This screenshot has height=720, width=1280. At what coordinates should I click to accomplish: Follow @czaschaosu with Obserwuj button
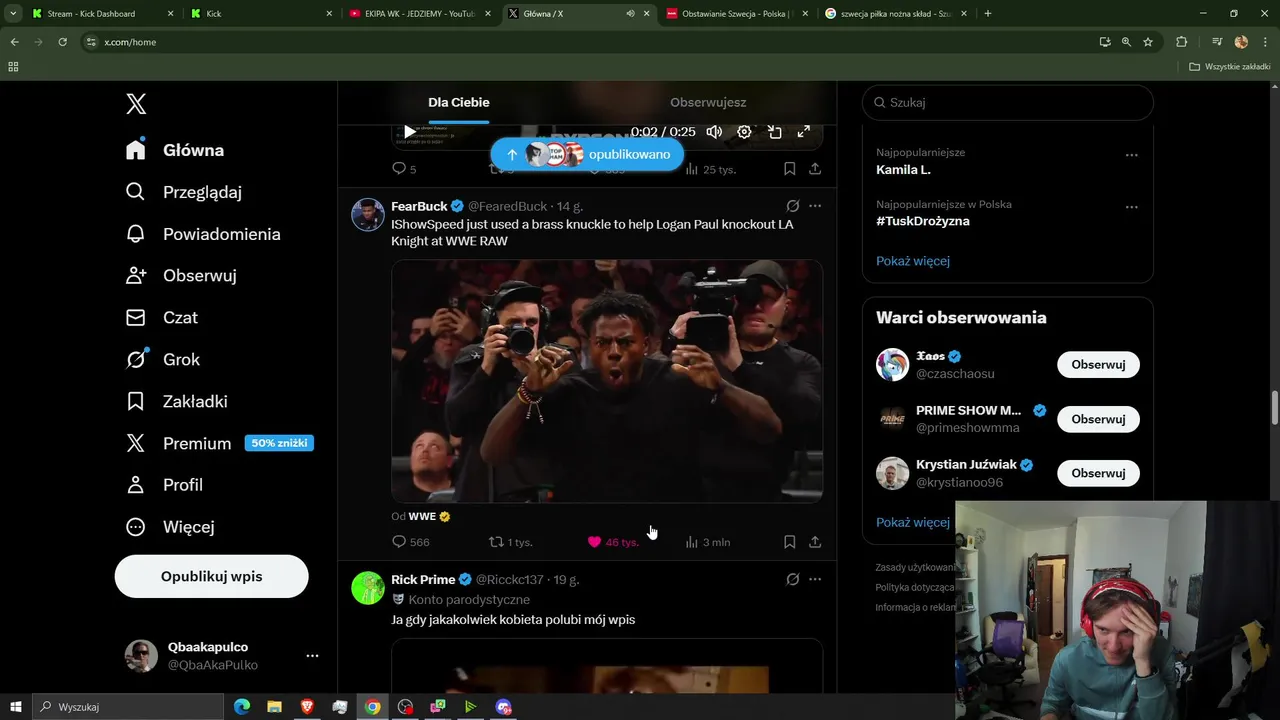[1098, 365]
